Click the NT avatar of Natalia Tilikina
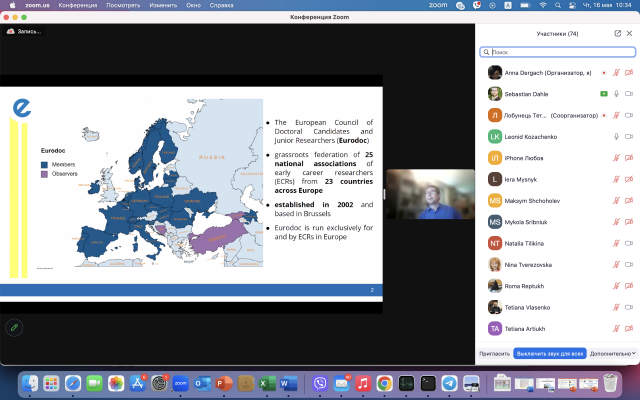 (495, 243)
